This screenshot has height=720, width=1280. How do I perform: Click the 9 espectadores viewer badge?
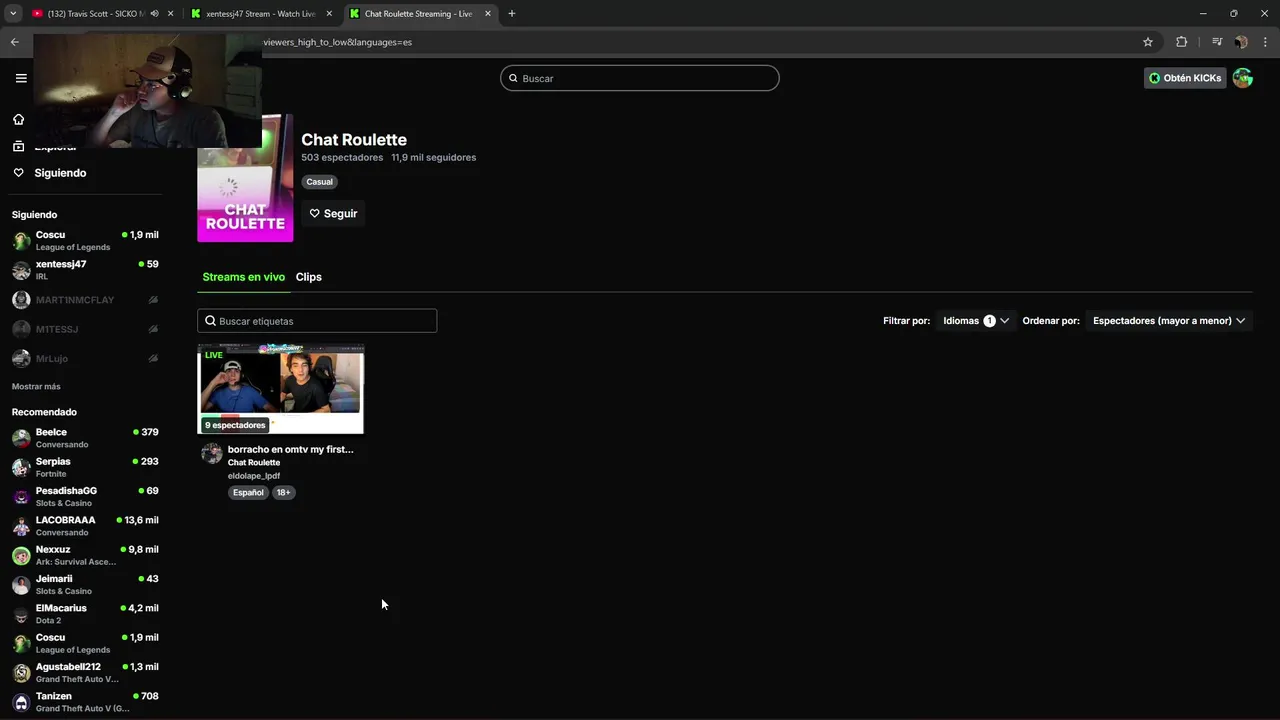pos(235,425)
